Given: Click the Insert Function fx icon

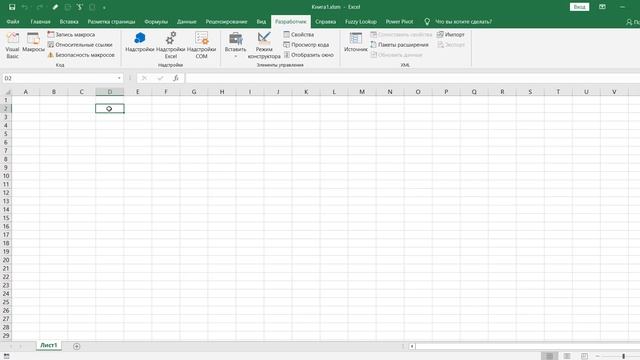Looking at the screenshot, I should [x=176, y=78].
